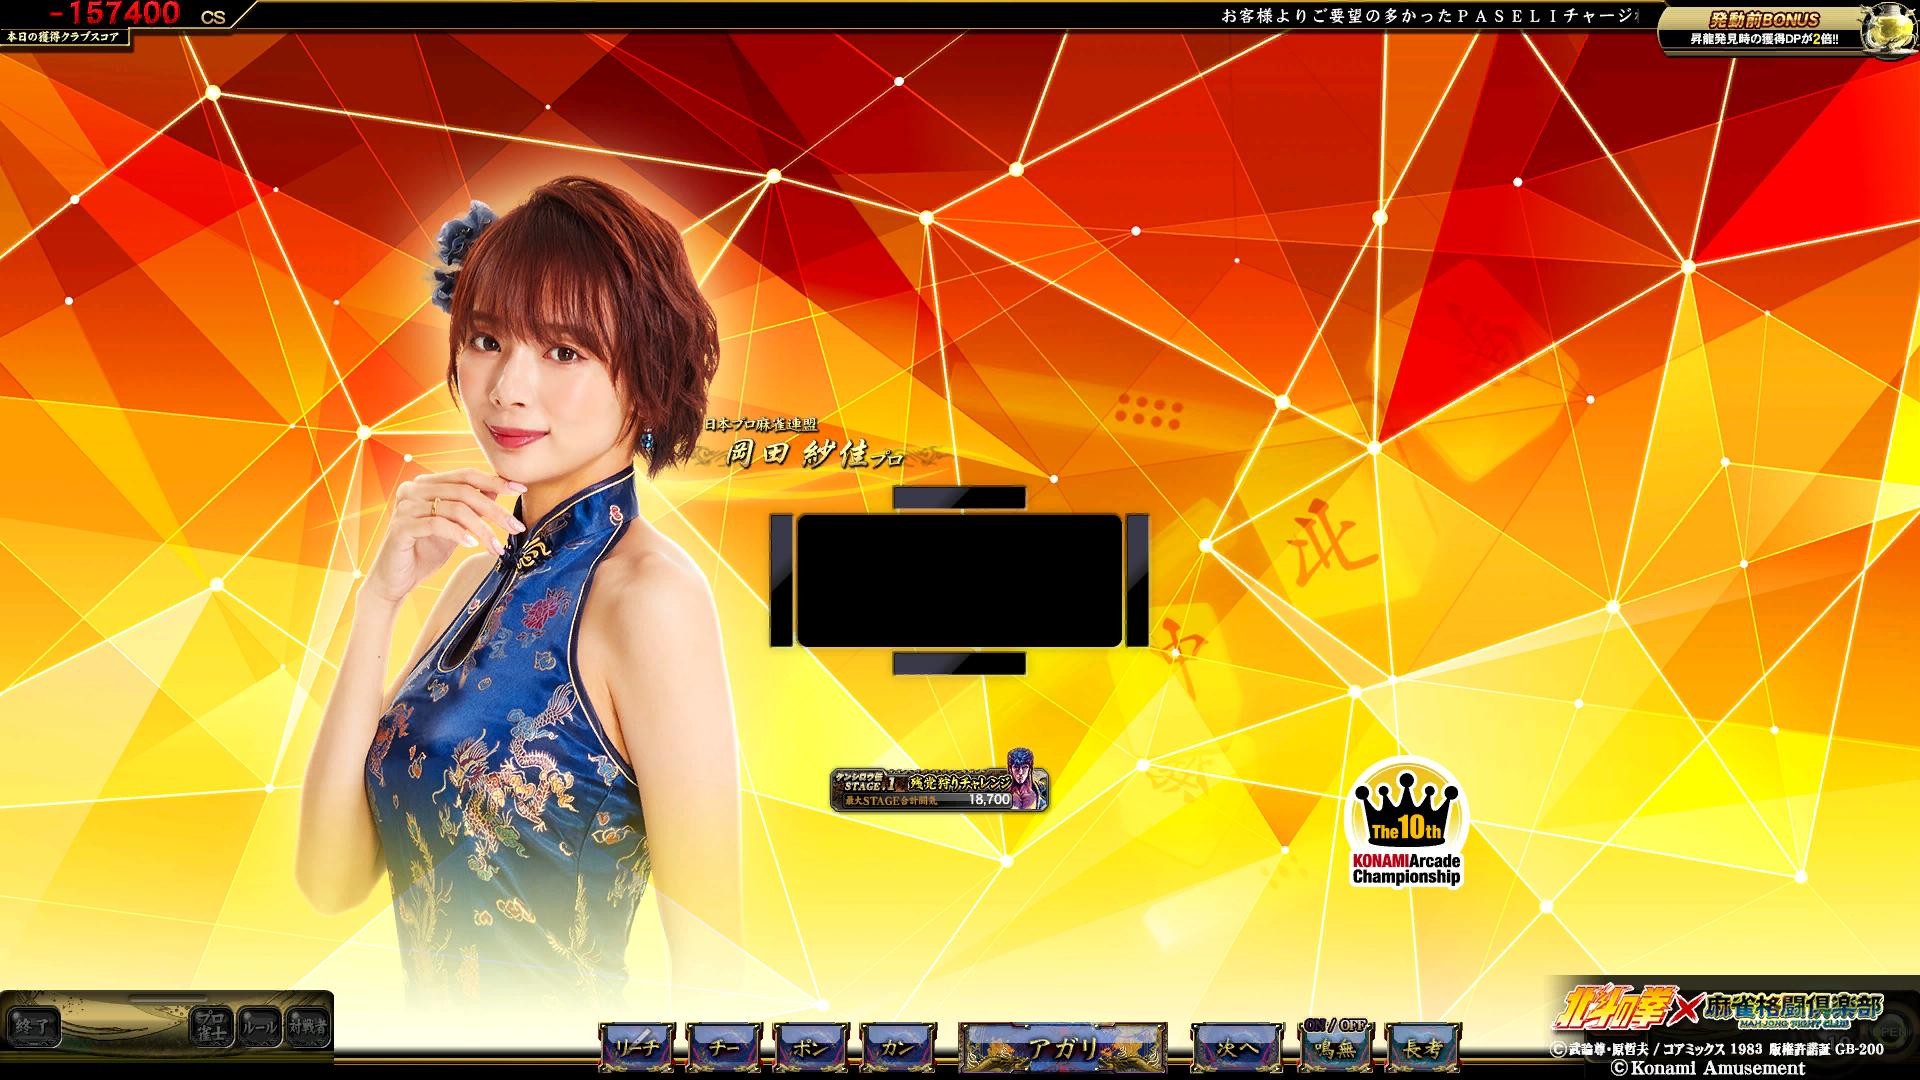Open the プロ雀士 pro player info
Image resolution: width=1920 pixels, height=1080 pixels.
click(211, 1025)
